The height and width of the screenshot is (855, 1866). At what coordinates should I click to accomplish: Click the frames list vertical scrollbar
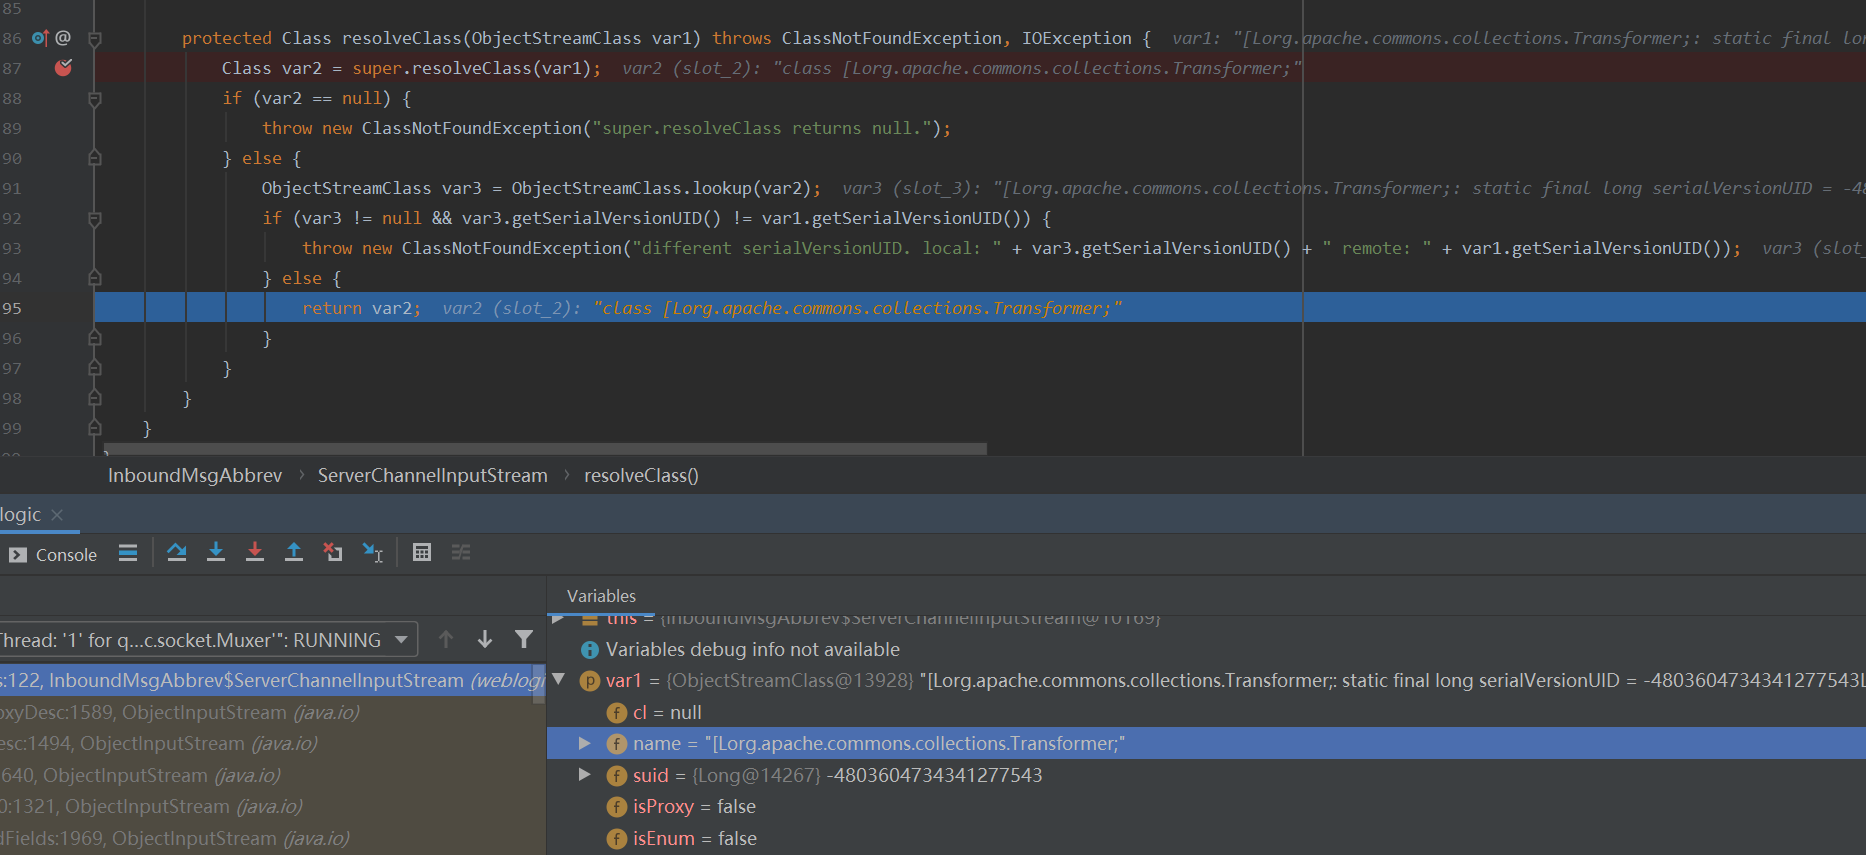point(540,683)
